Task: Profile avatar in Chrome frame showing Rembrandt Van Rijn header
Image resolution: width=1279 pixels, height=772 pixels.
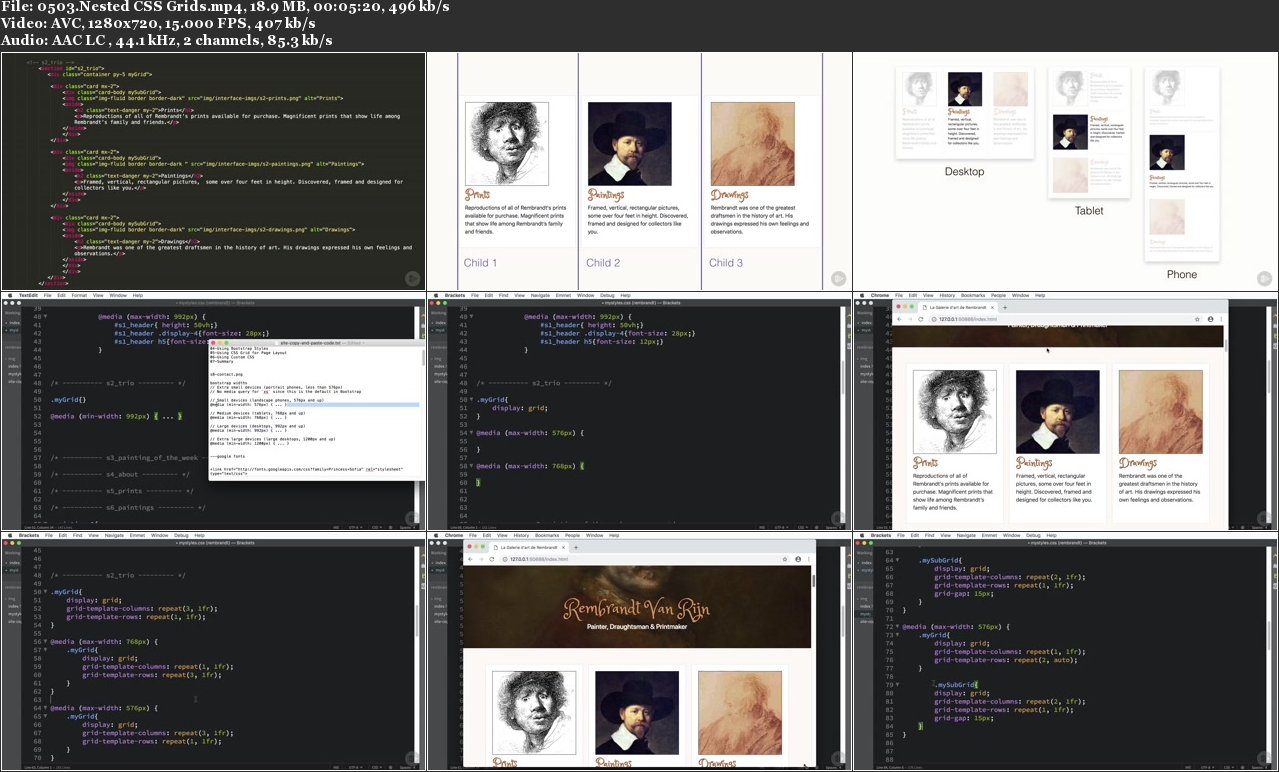Action: click(x=798, y=559)
